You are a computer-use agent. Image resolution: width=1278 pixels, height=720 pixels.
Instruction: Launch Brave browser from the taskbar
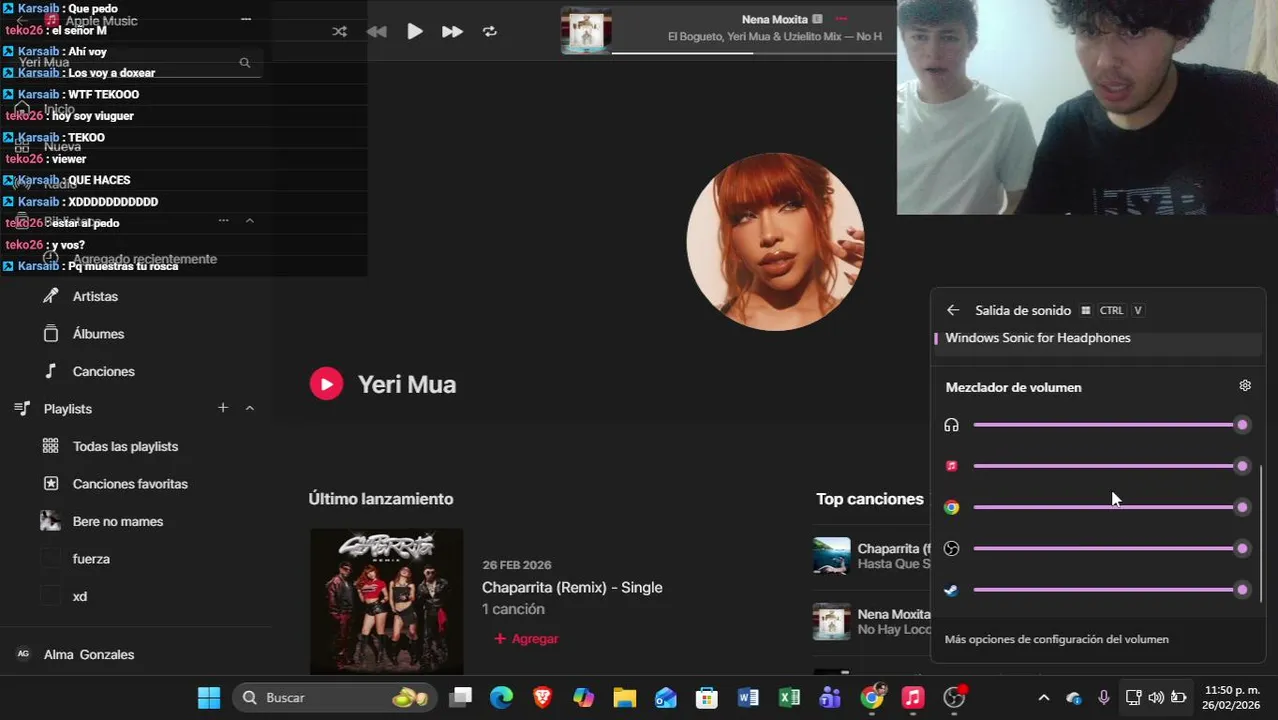click(x=542, y=697)
